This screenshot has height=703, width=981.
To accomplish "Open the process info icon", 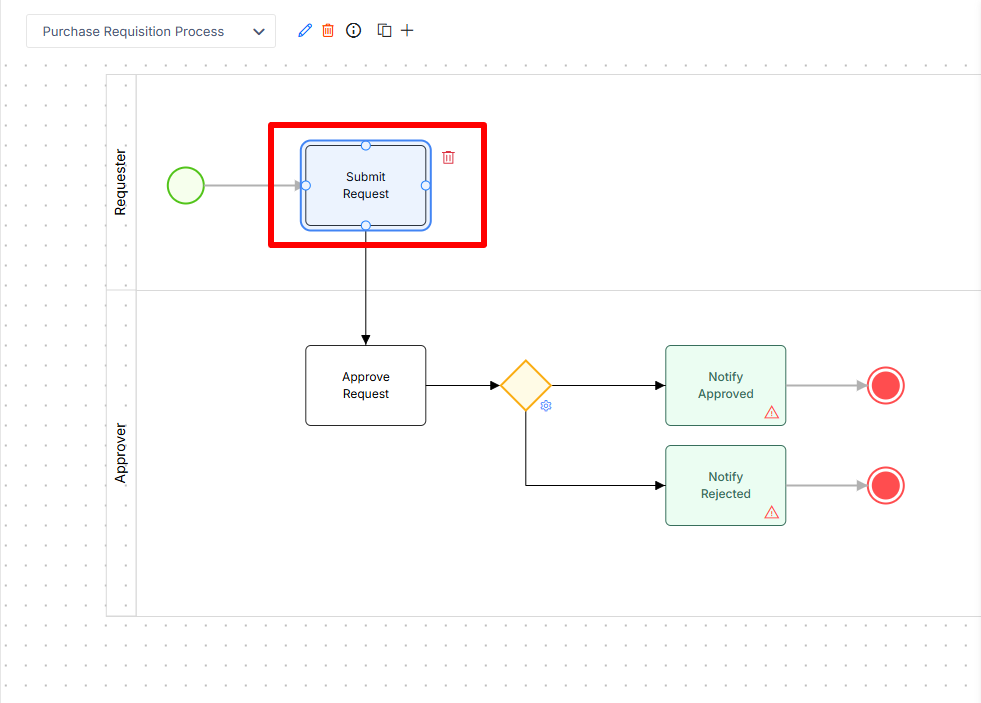I will click(x=353, y=31).
